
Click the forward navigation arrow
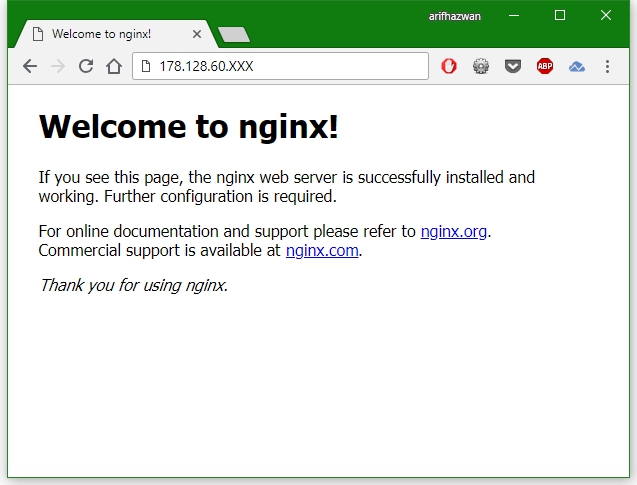pos(58,66)
